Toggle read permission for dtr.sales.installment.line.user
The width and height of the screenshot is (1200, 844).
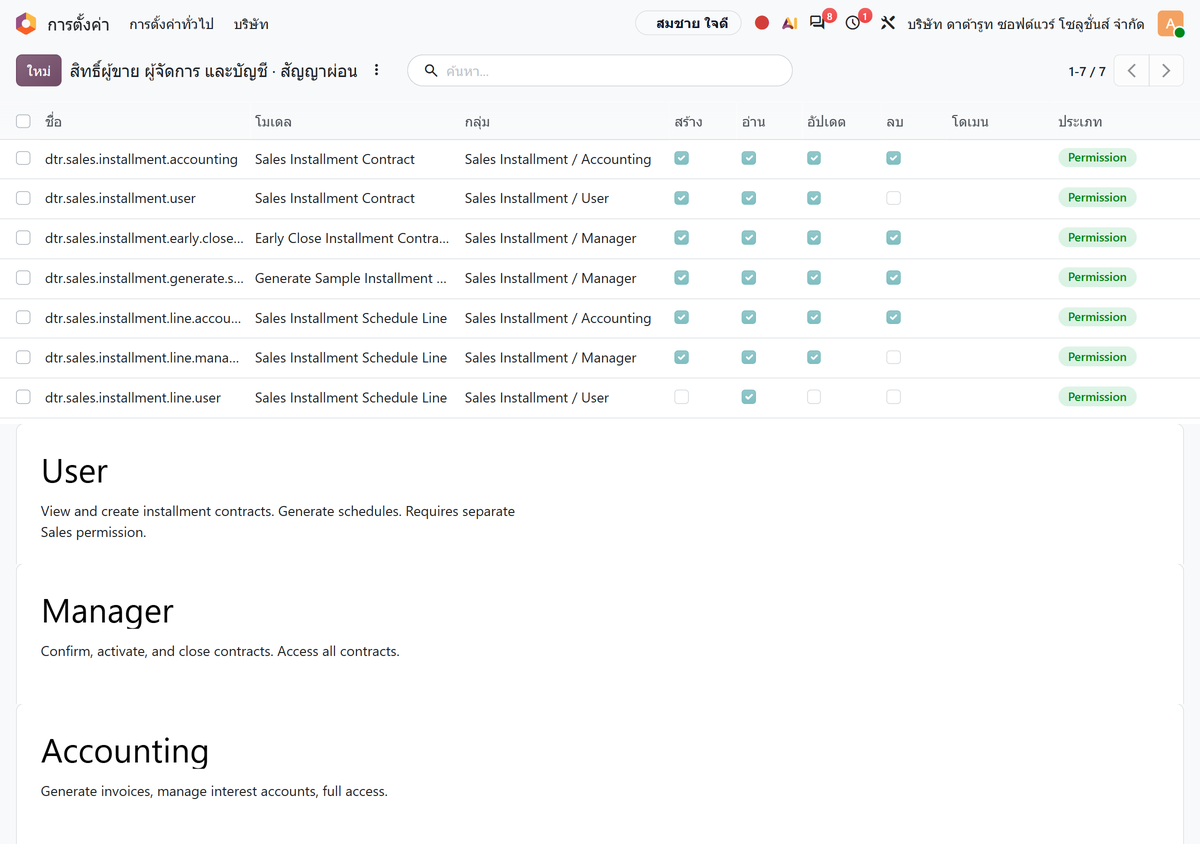(748, 397)
